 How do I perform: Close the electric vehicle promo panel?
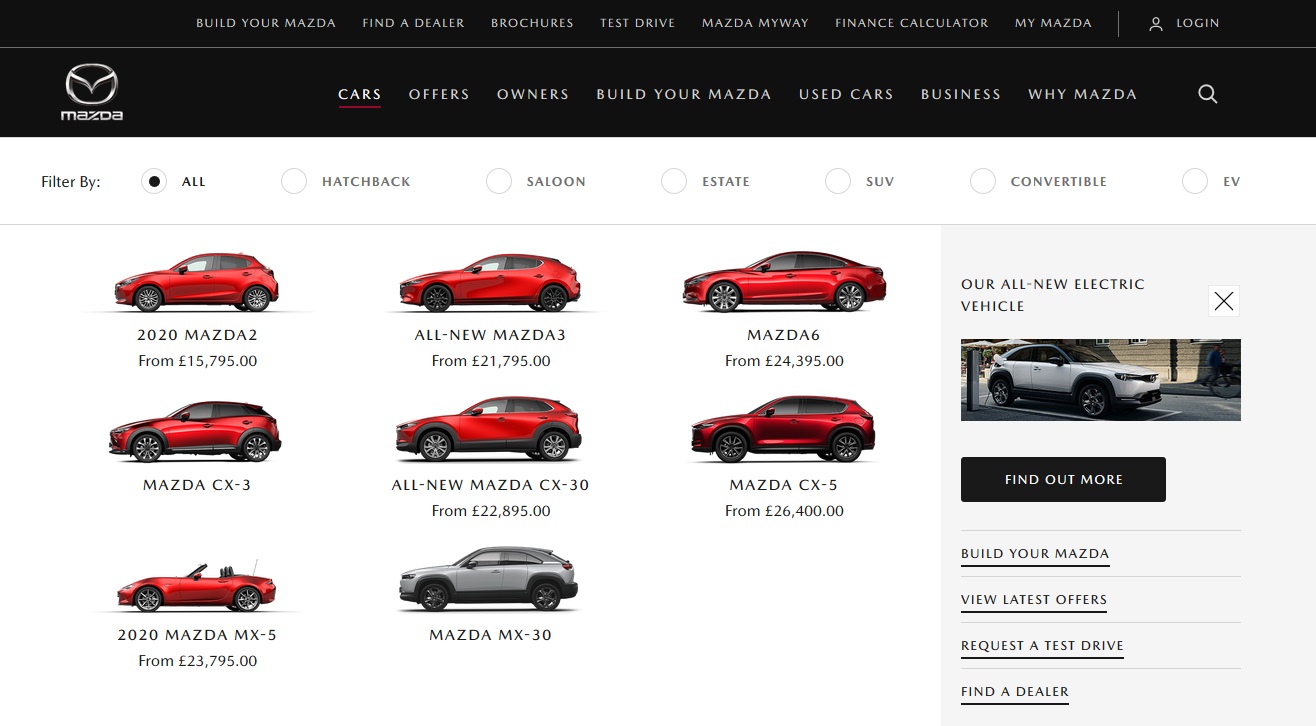pos(1223,301)
